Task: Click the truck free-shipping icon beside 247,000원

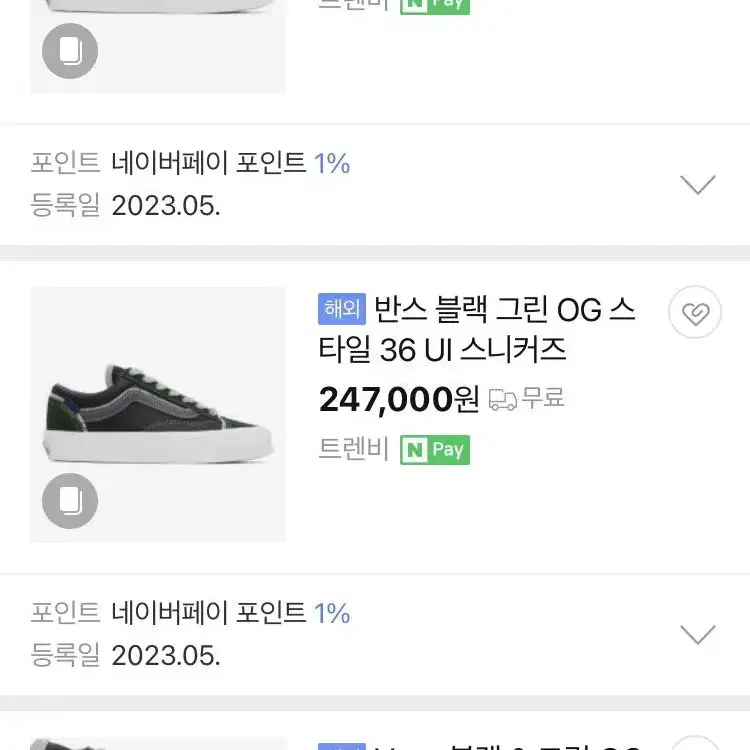Action: (502, 400)
